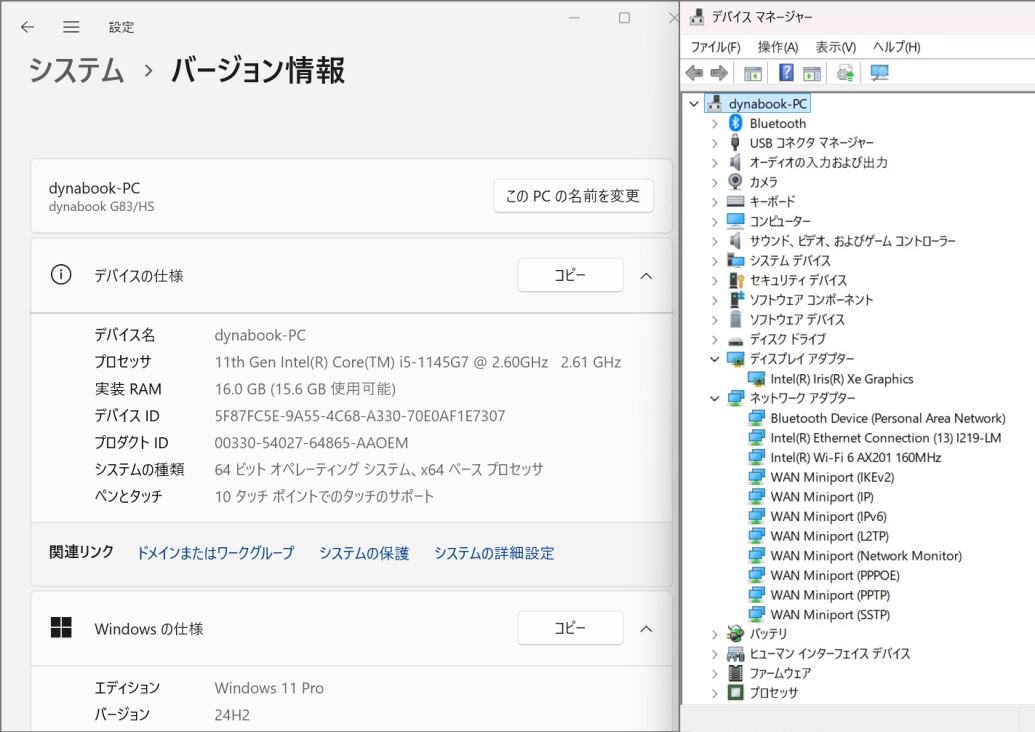Expand the カメラ device category
The width and height of the screenshot is (1035, 732).
714,182
